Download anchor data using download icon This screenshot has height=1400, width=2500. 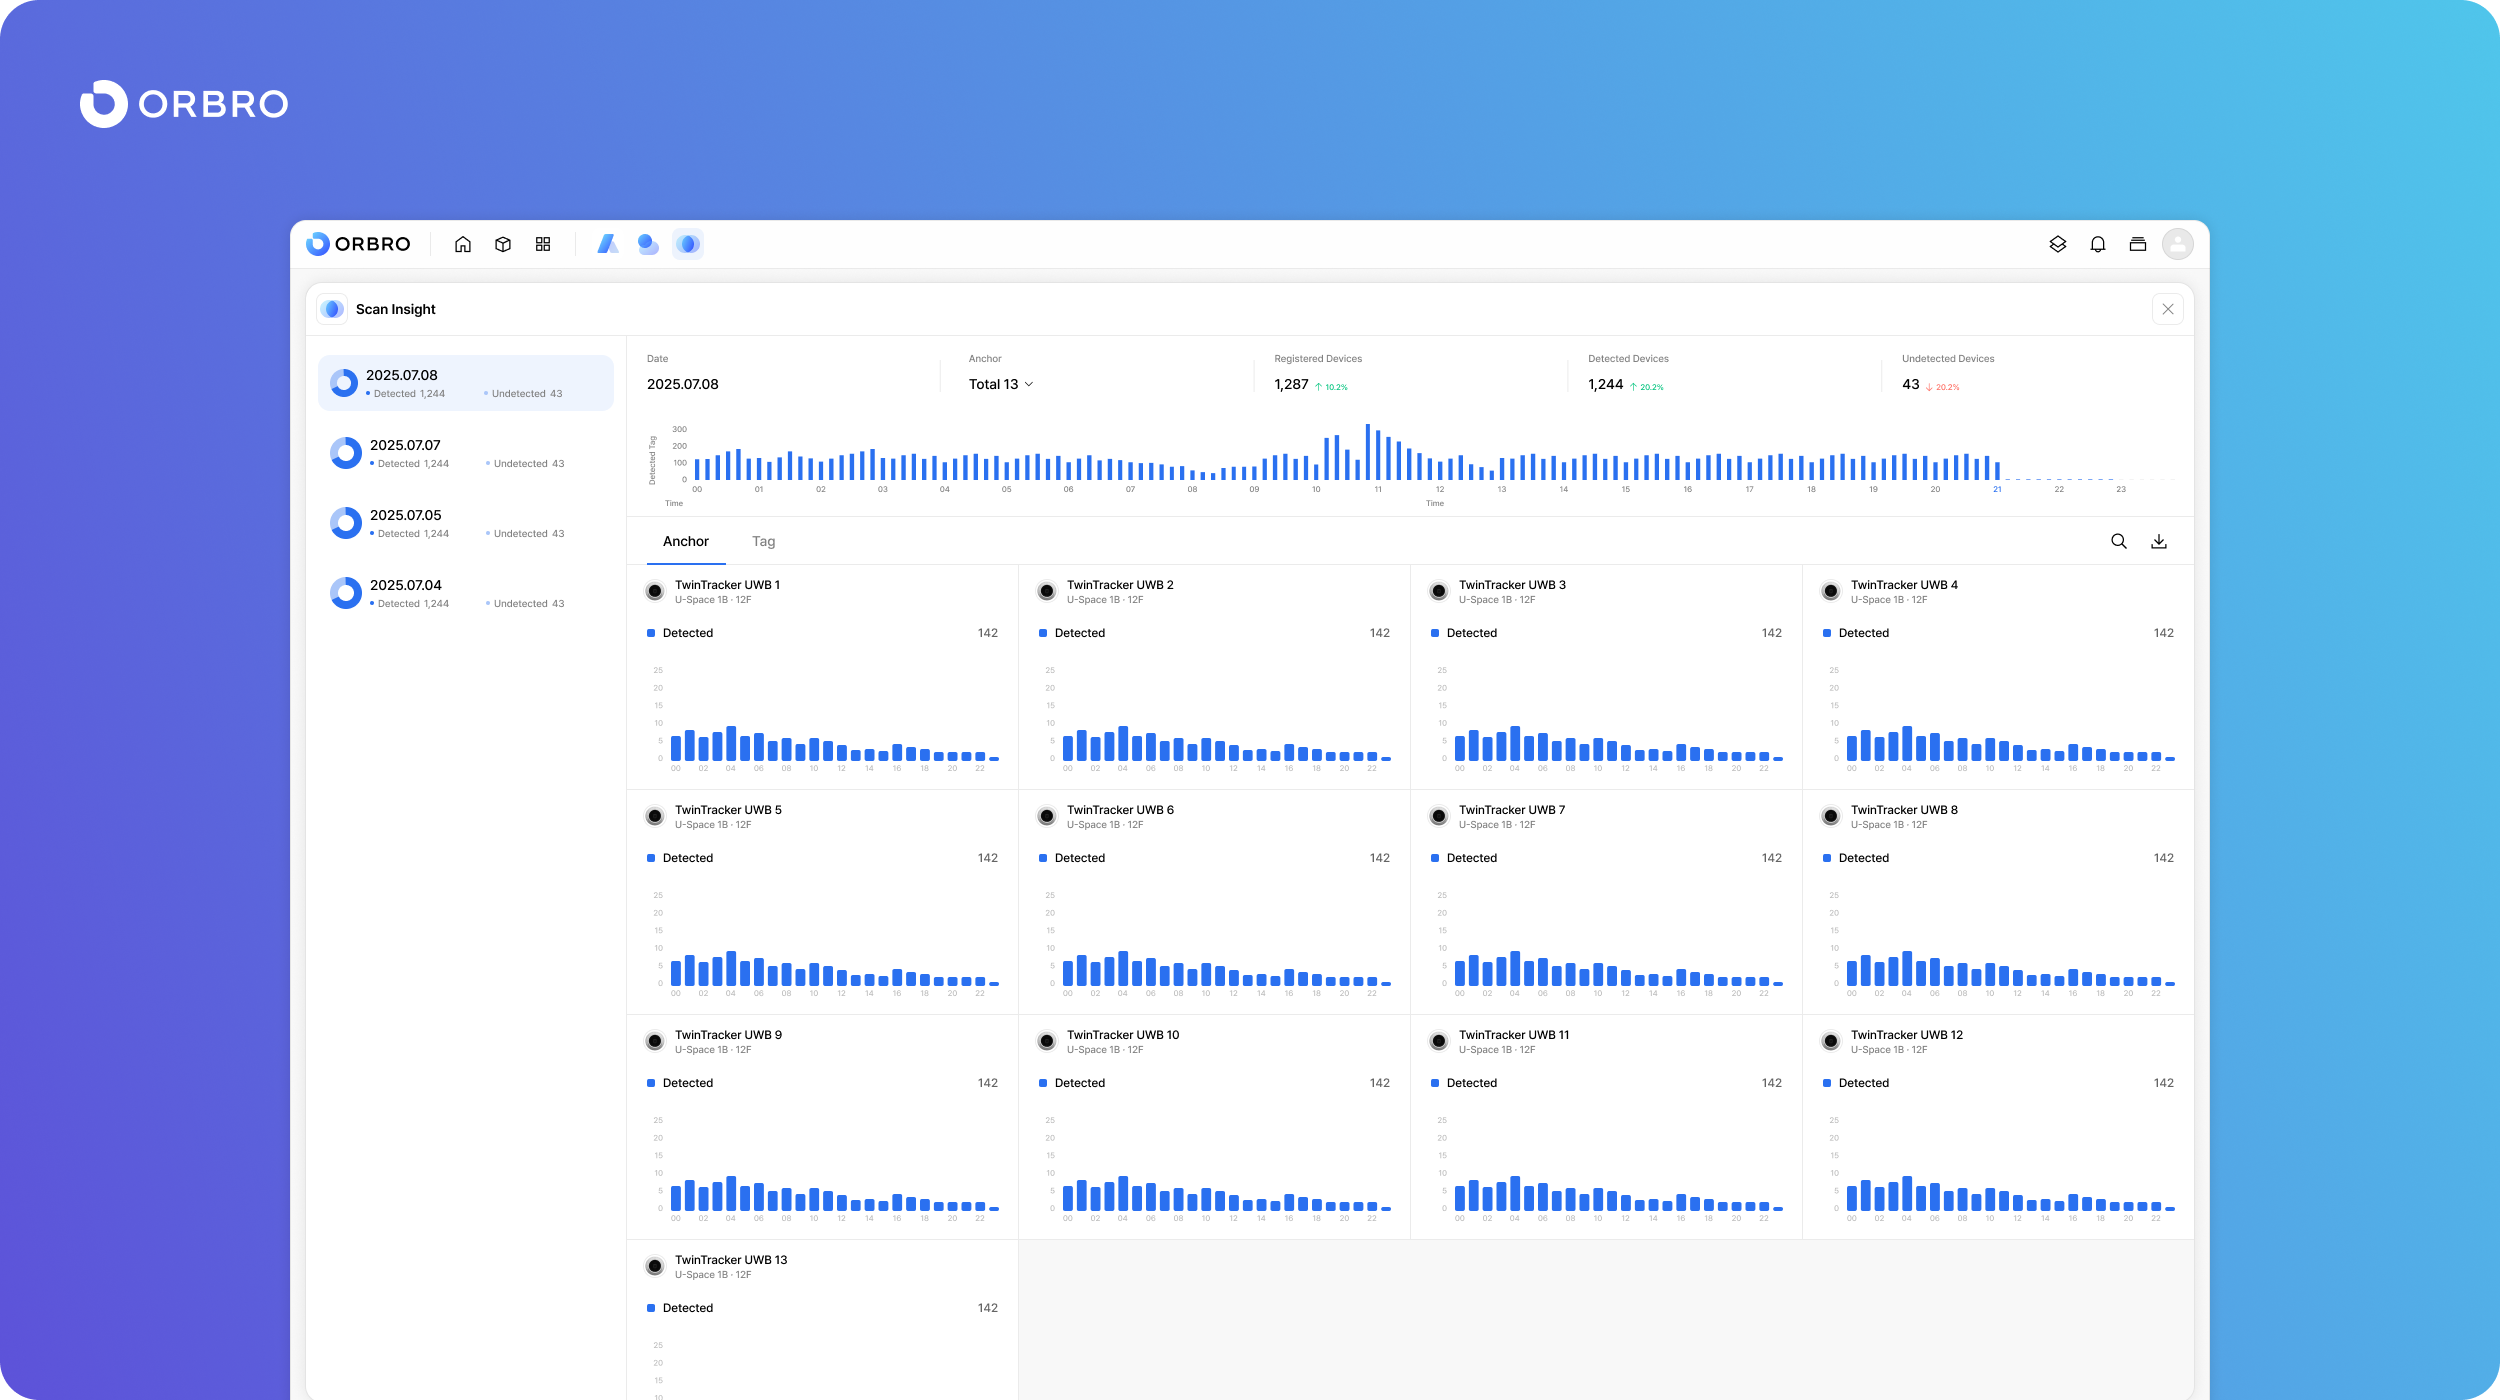click(x=2159, y=541)
